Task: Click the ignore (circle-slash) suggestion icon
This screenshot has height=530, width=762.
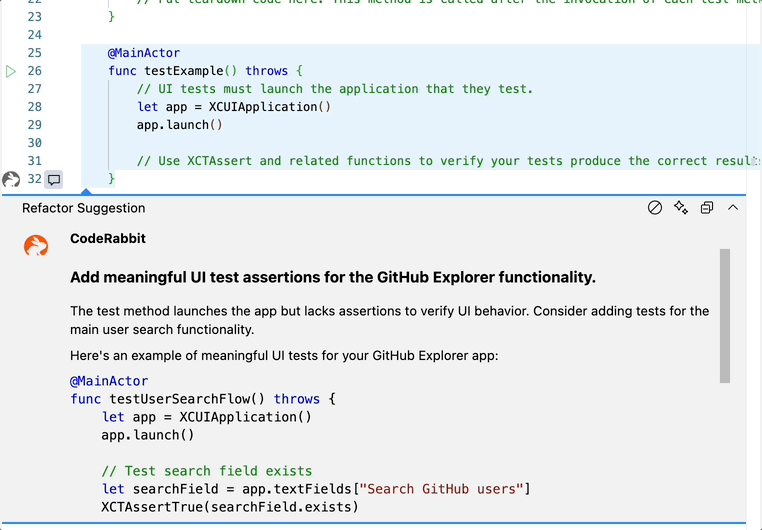Action: [x=655, y=208]
